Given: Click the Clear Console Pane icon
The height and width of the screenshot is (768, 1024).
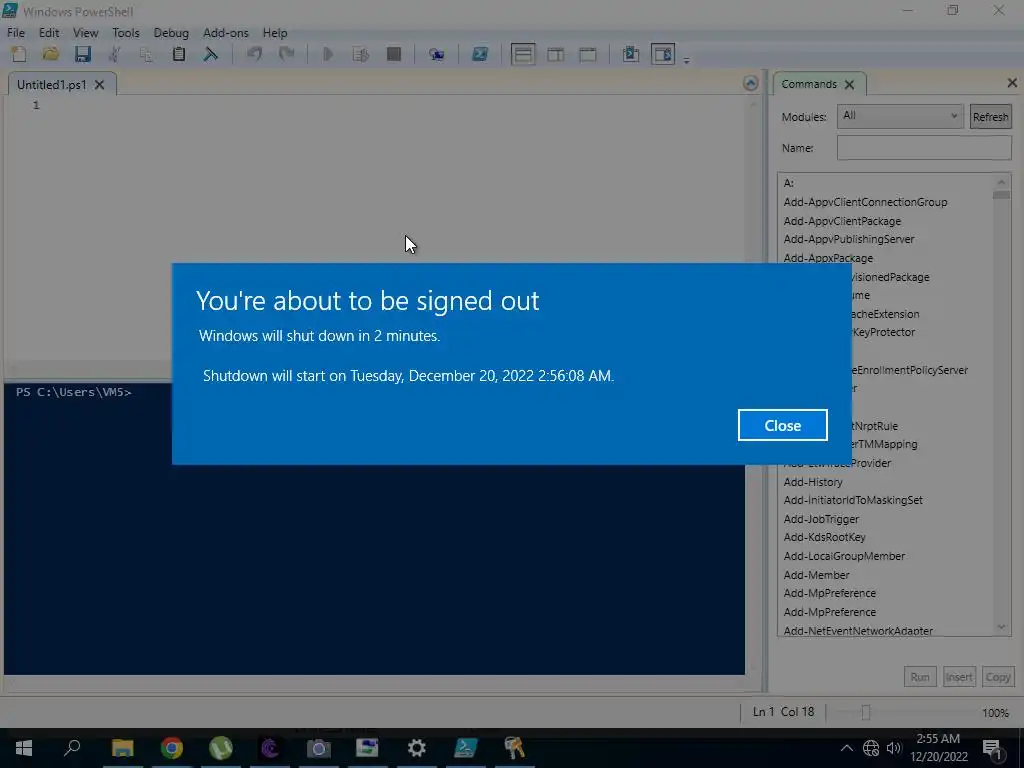Looking at the screenshot, I should pos(210,54).
